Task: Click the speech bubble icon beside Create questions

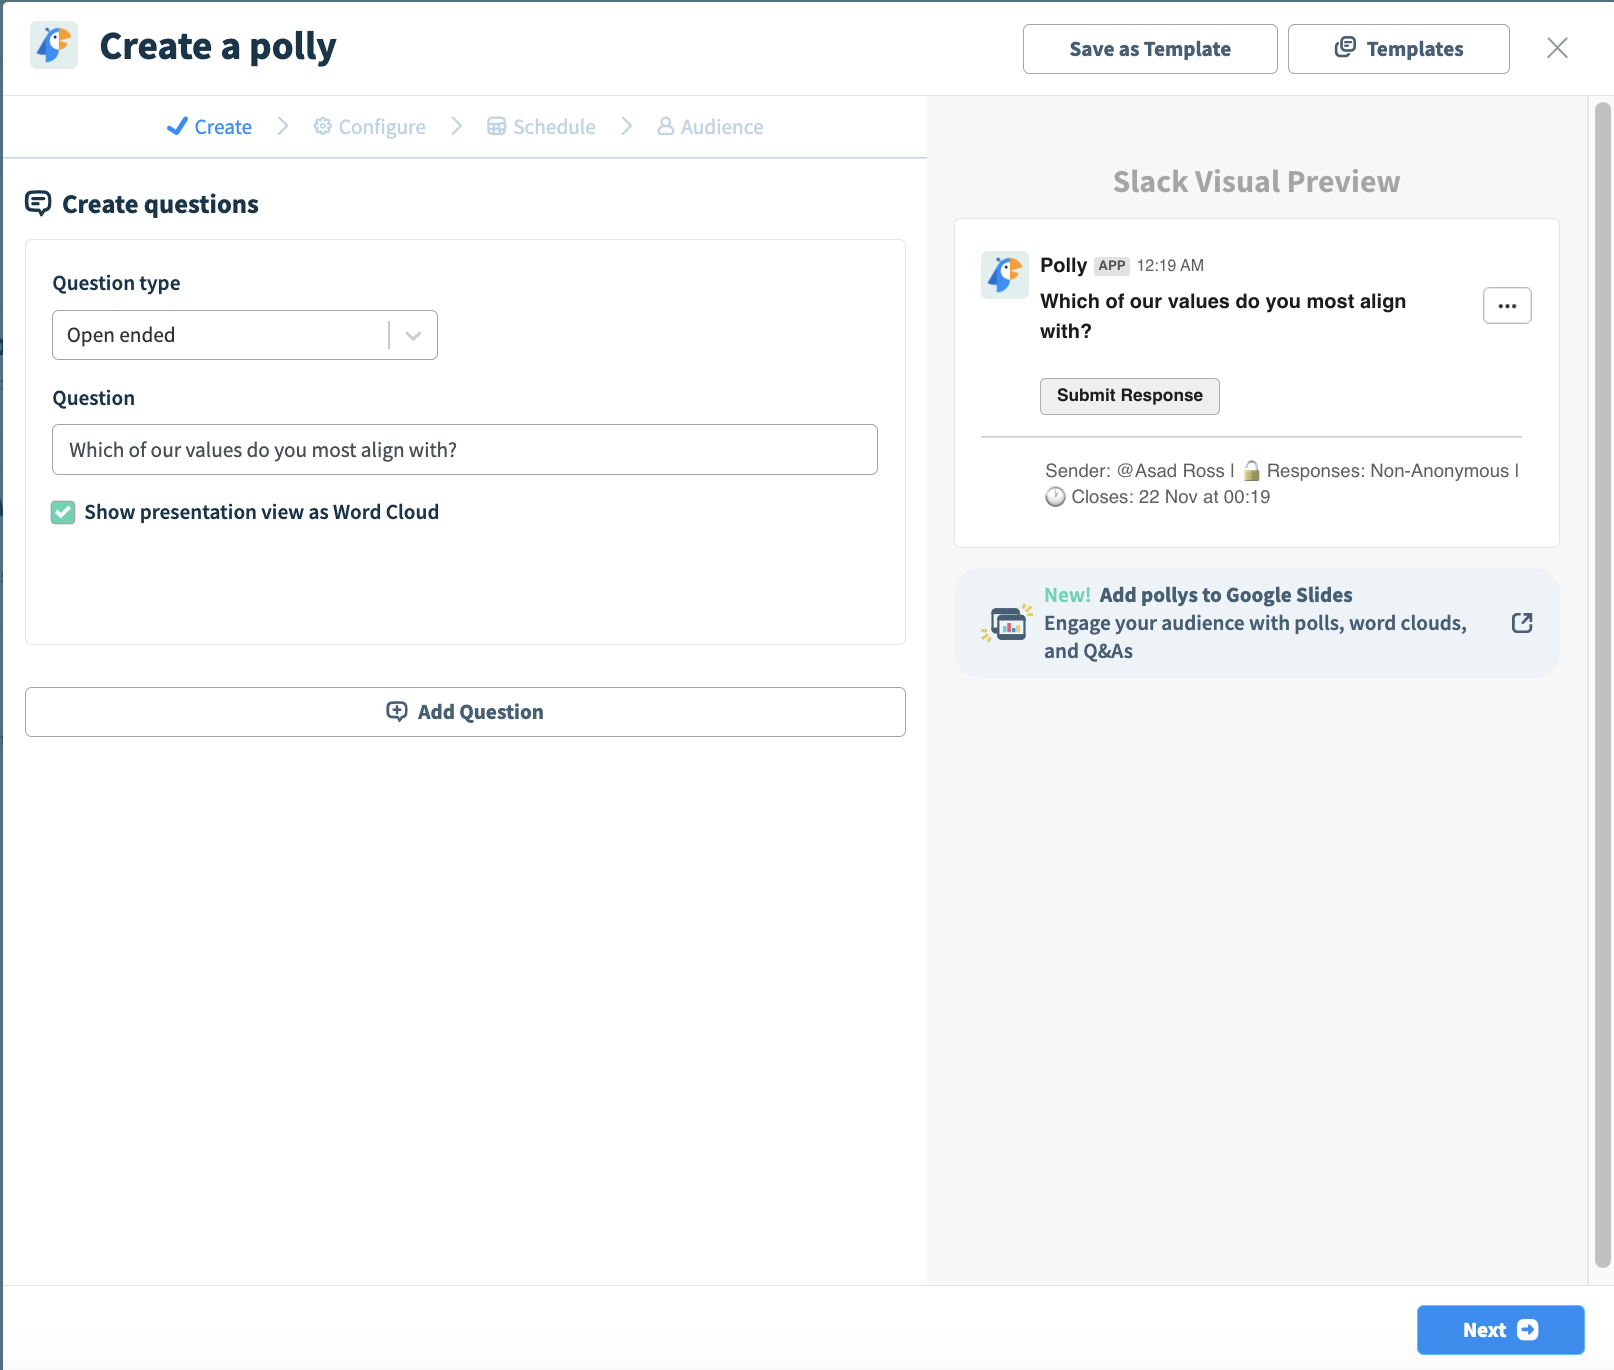Action: coord(38,203)
